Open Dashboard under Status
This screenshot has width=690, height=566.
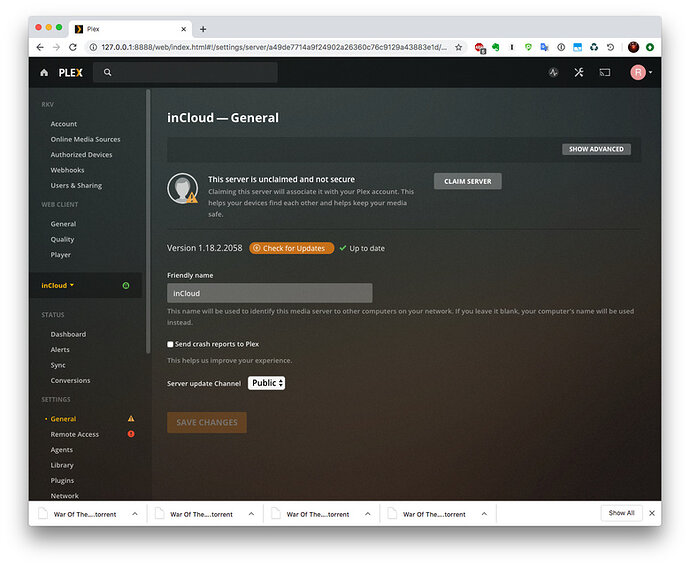tap(68, 334)
